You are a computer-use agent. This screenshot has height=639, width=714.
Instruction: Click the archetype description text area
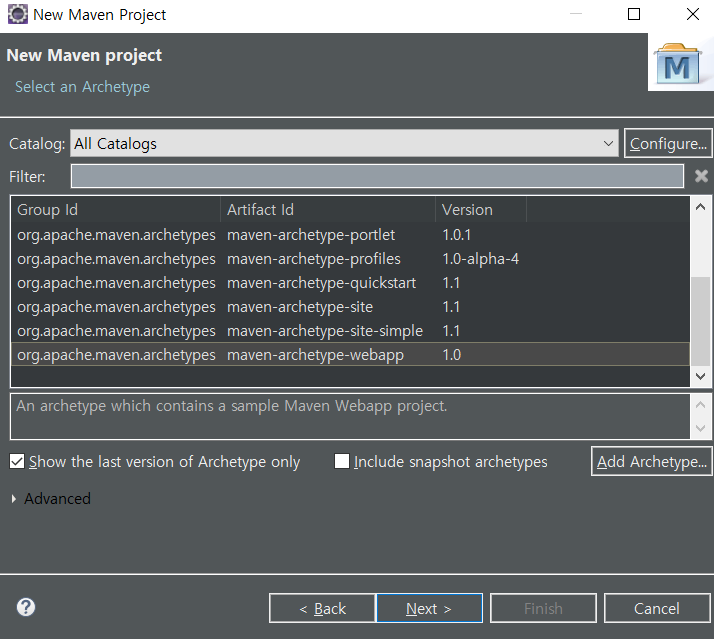[350, 417]
